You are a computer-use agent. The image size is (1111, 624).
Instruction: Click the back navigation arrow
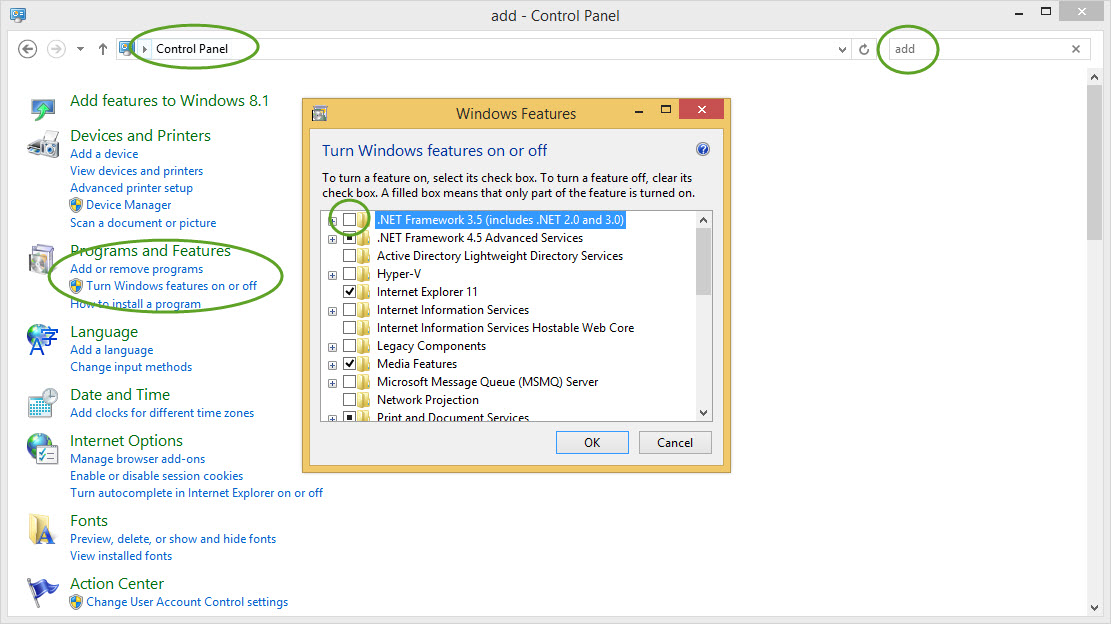pos(27,48)
